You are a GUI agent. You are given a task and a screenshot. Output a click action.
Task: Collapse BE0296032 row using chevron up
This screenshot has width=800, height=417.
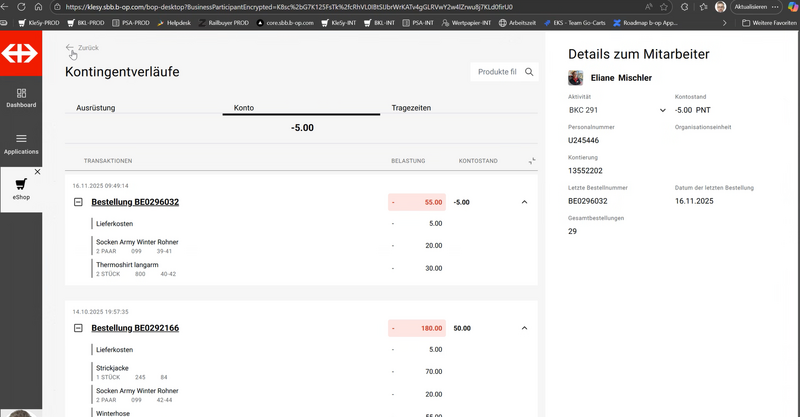click(524, 202)
